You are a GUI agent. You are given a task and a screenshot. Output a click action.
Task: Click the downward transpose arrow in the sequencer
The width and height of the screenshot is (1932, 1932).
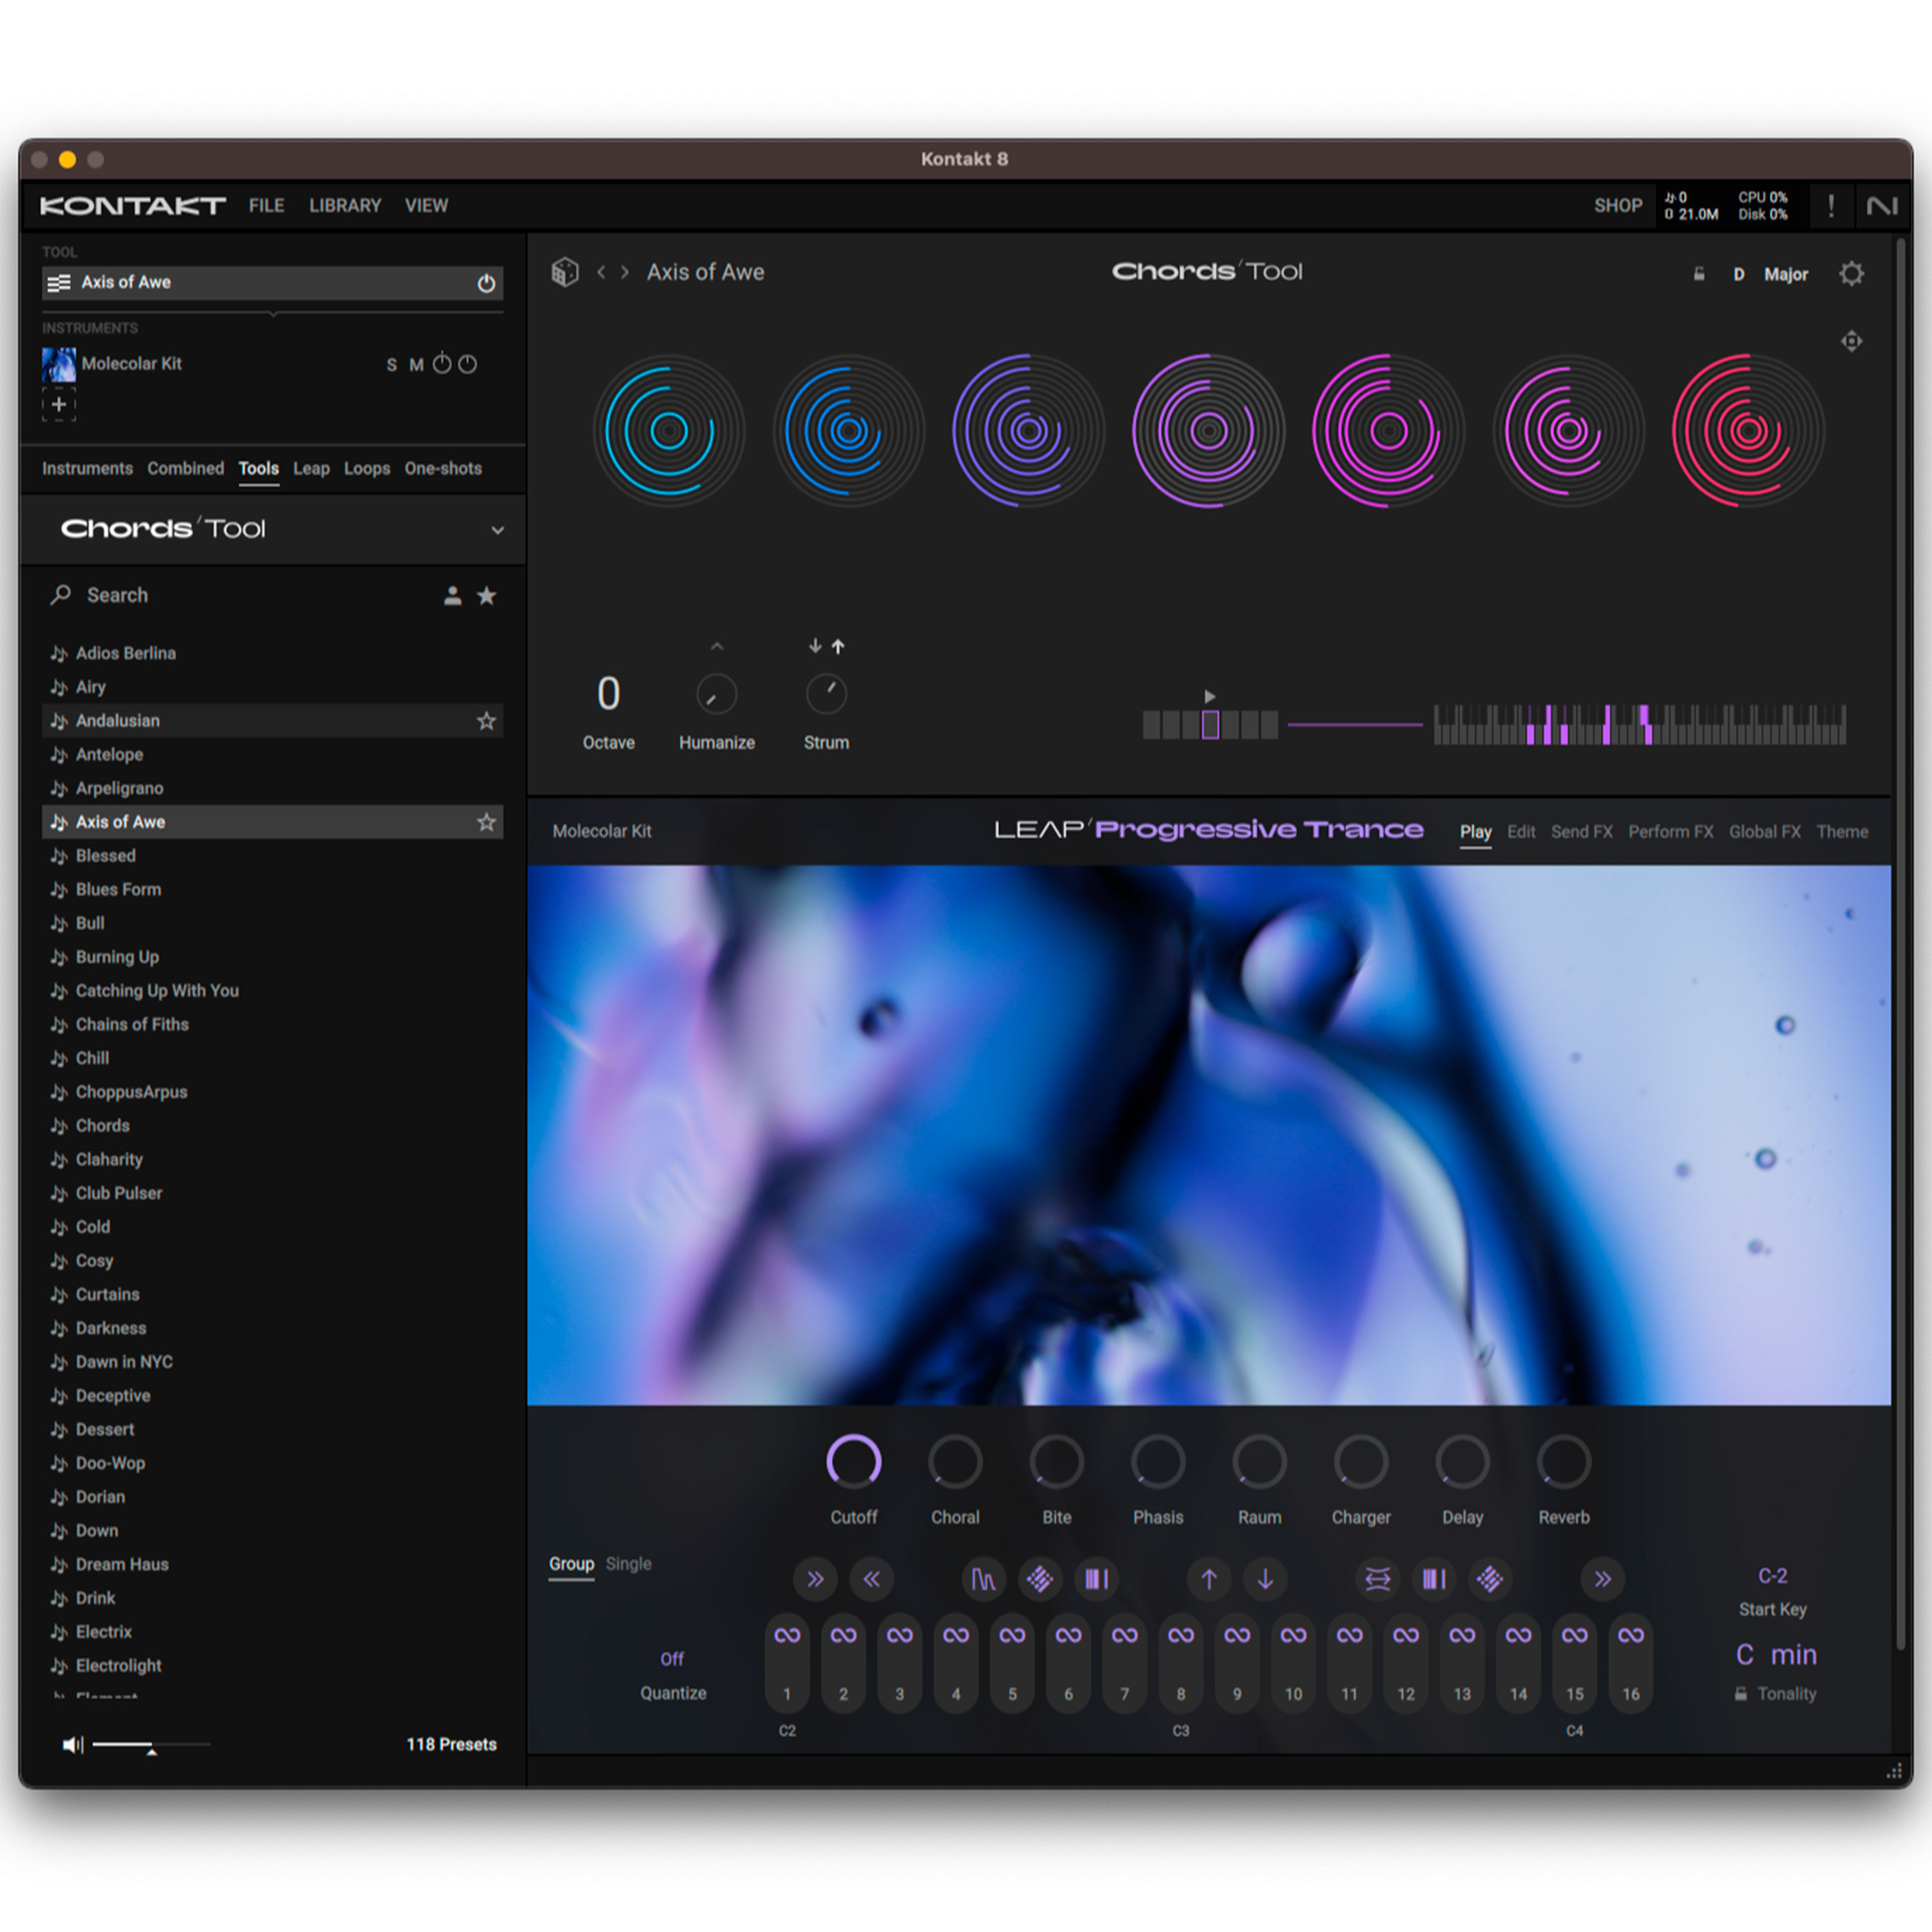[1265, 1580]
